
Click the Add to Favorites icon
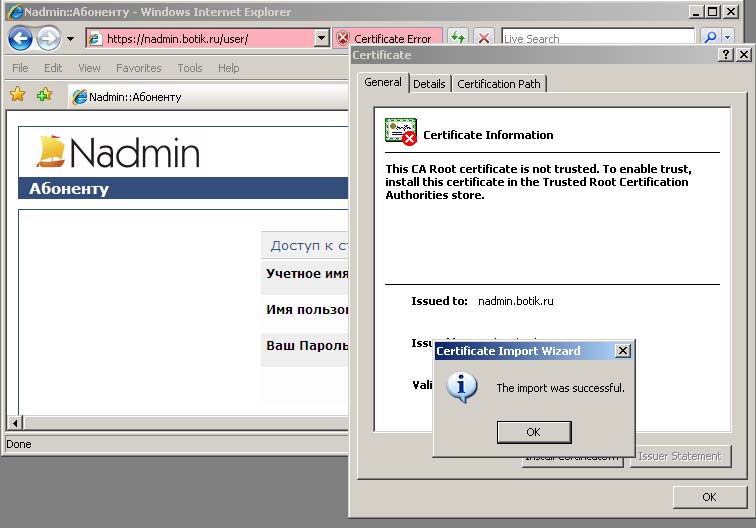[44, 95]
